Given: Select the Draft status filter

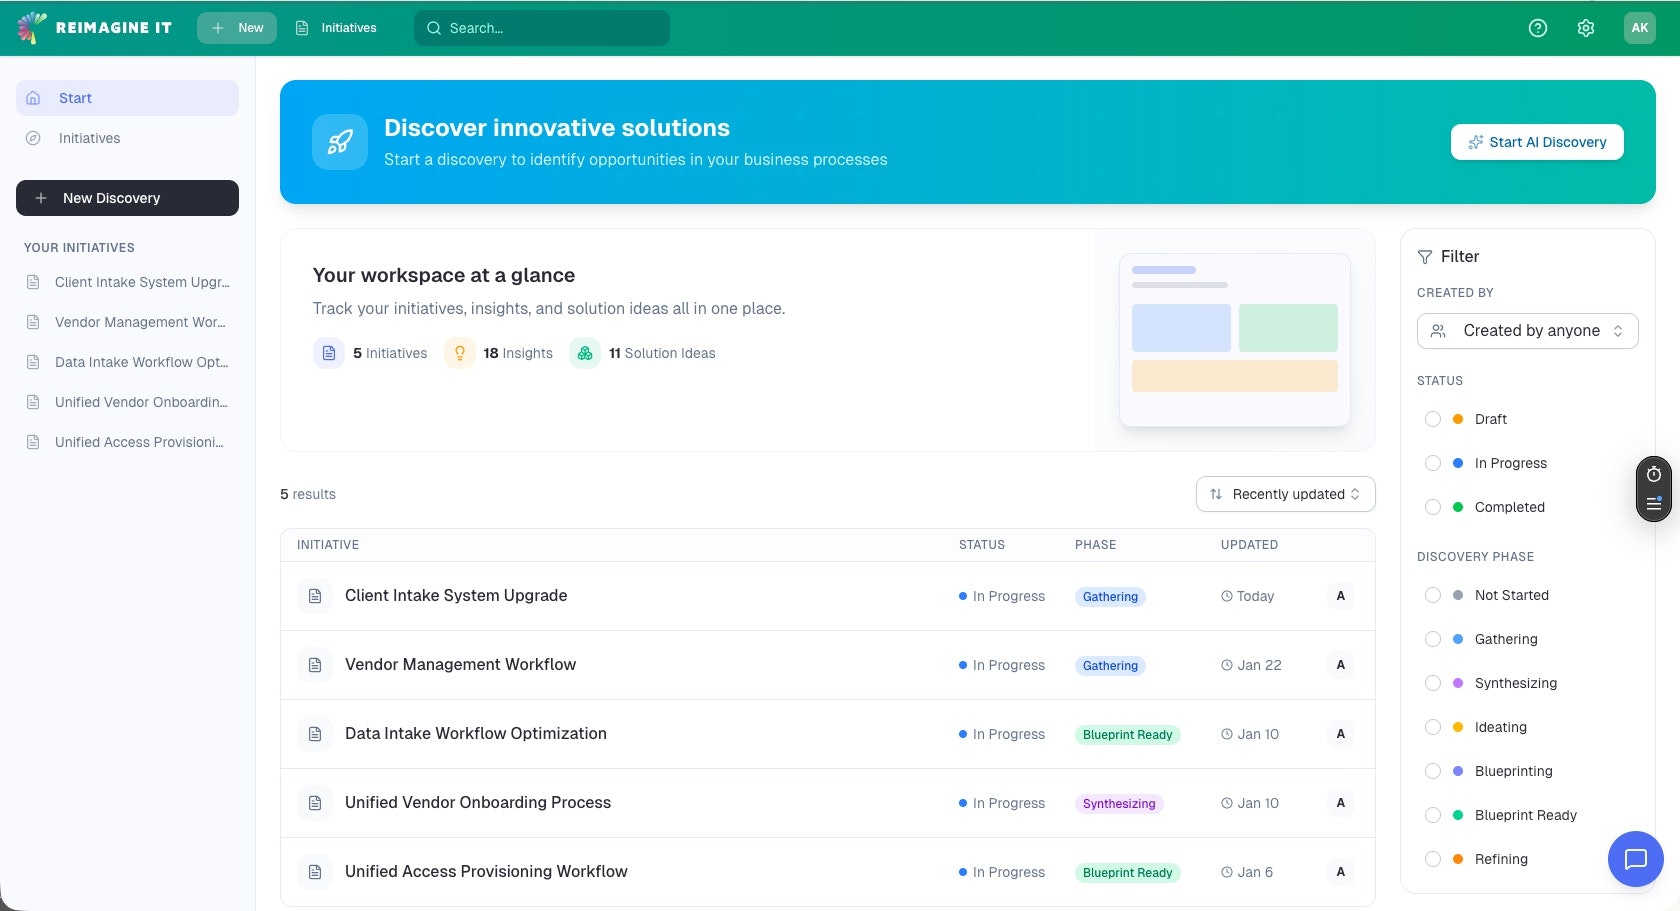Looking at the screenshot, I should [x=1434, y=419].
